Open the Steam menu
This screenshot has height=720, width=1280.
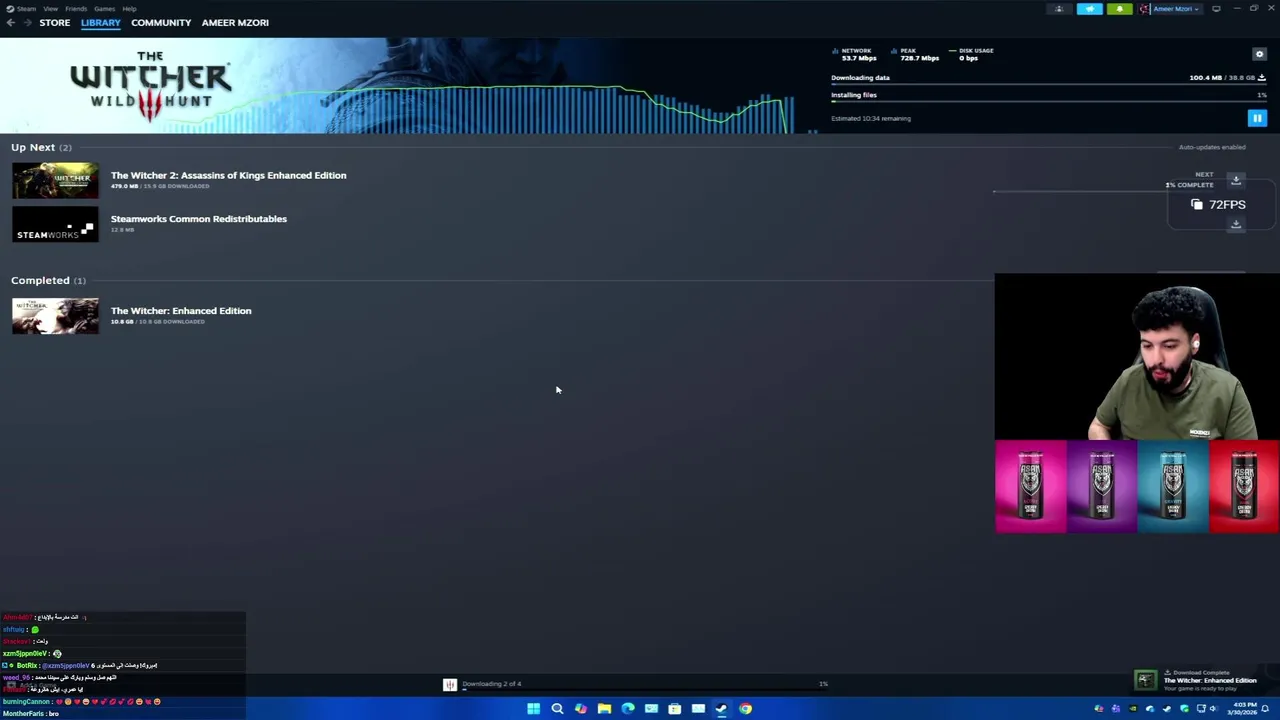tap(27, 9)
